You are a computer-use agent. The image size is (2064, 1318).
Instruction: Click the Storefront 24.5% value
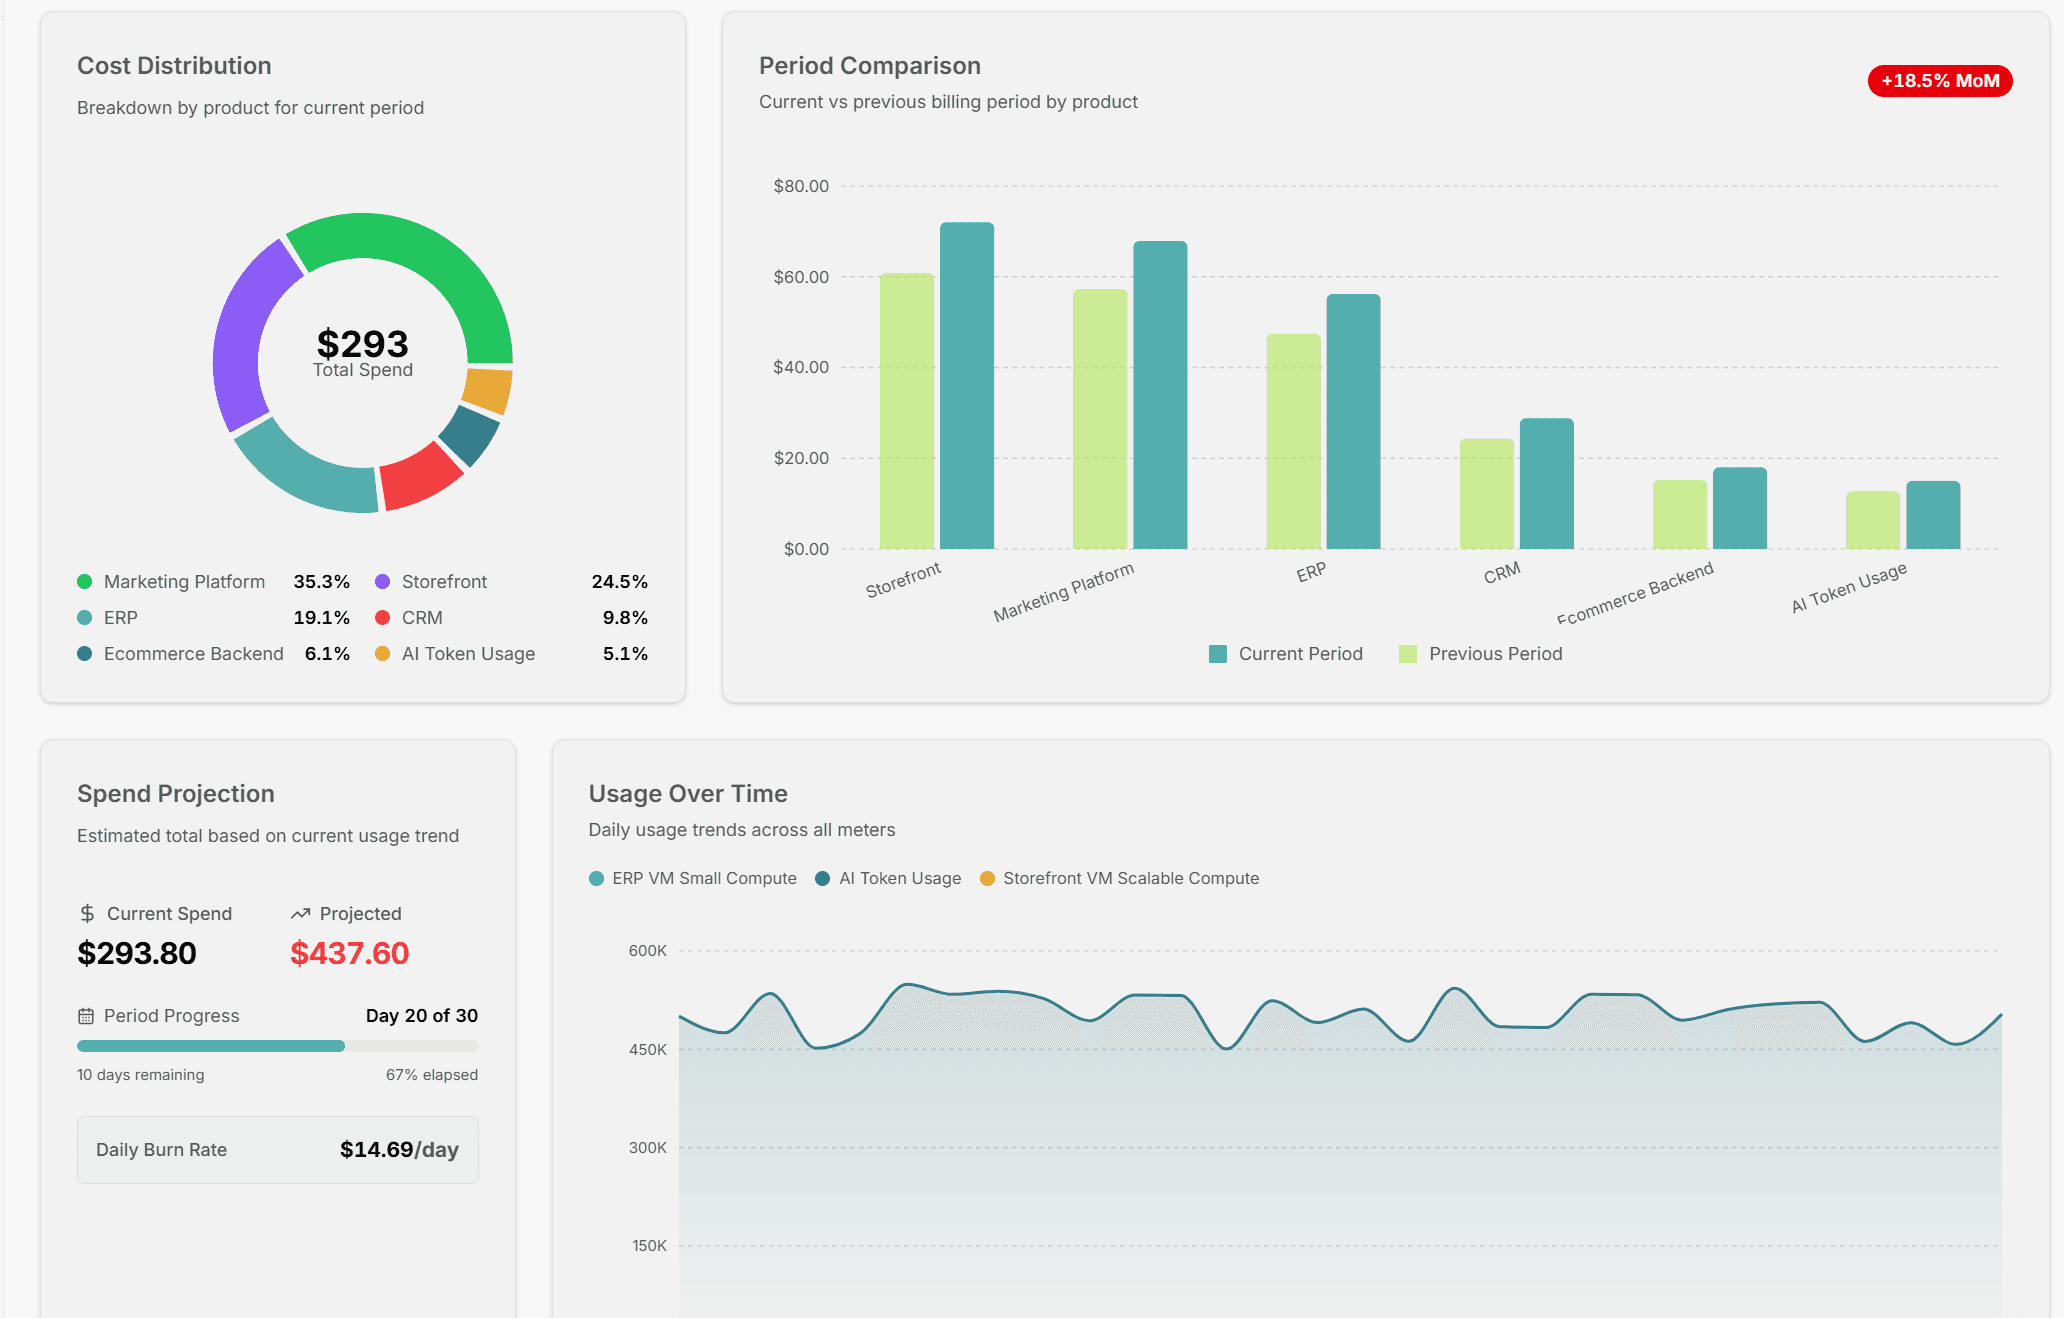pos(620,582)
